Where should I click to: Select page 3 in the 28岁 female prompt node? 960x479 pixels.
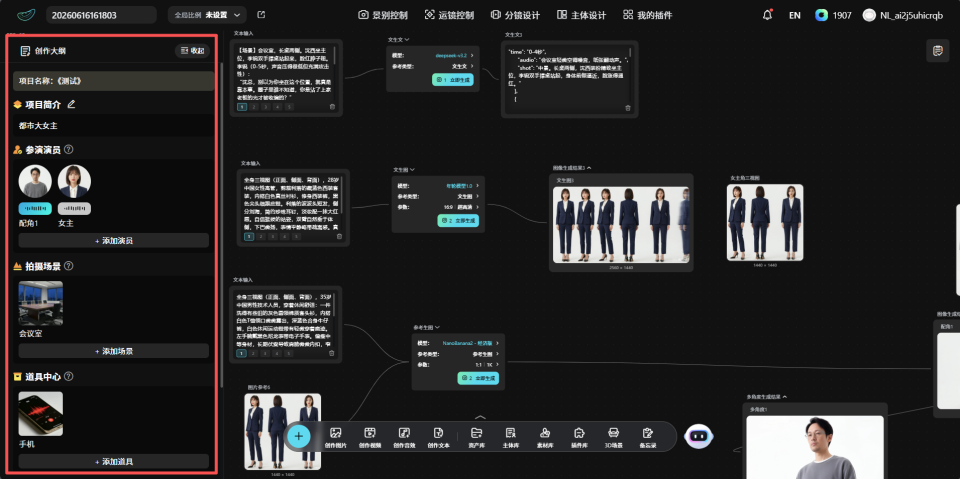[273, 236]
